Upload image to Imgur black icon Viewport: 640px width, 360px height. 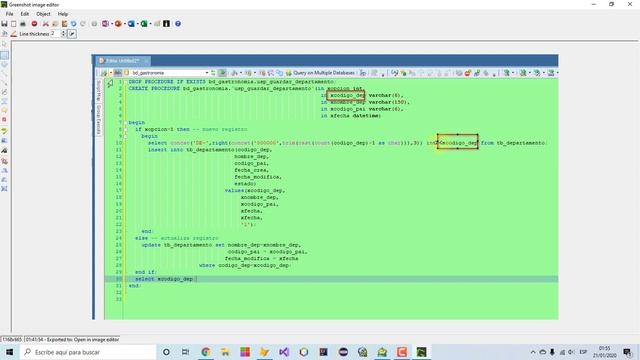(167, 24)
